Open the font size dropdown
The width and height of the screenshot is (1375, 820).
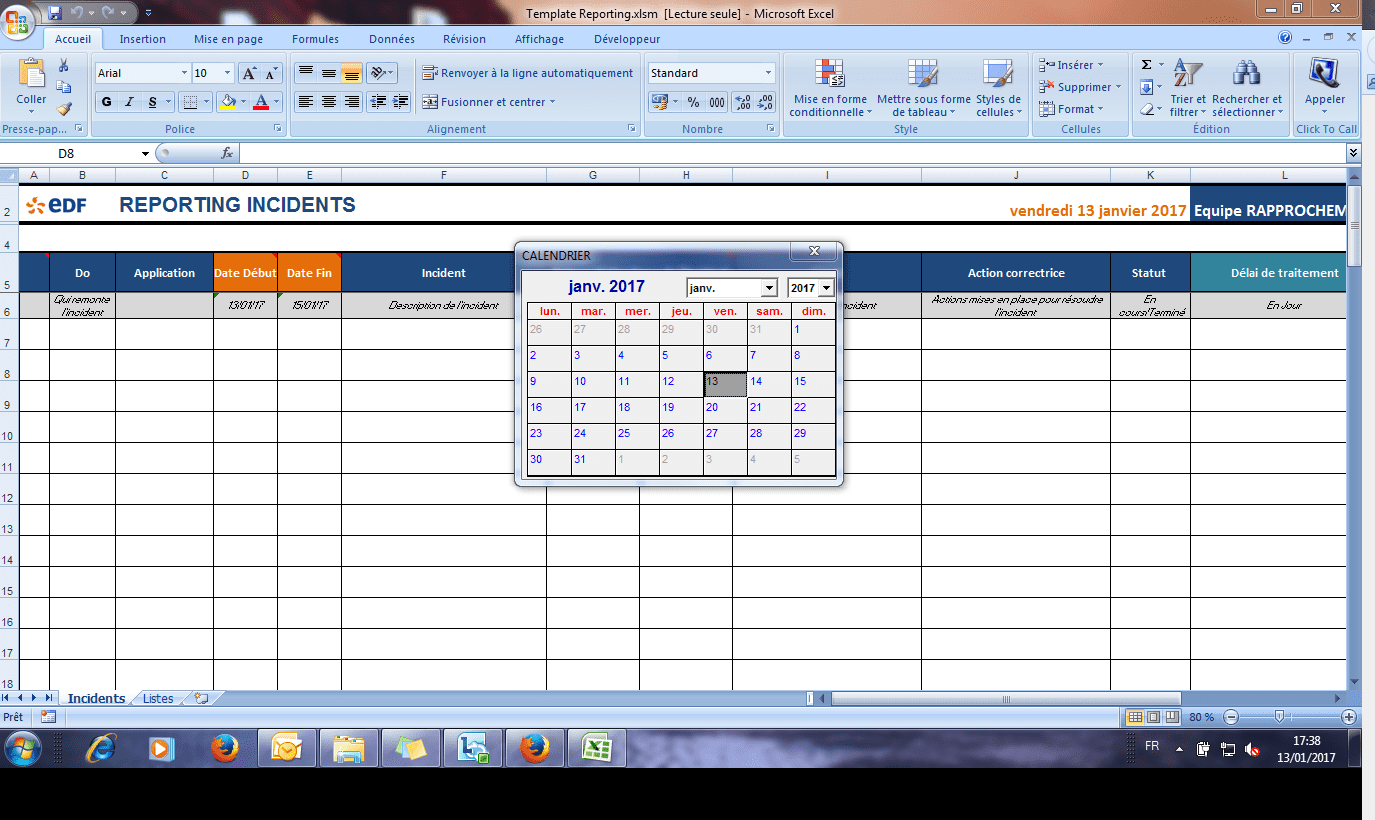click(x=228, y=73)
